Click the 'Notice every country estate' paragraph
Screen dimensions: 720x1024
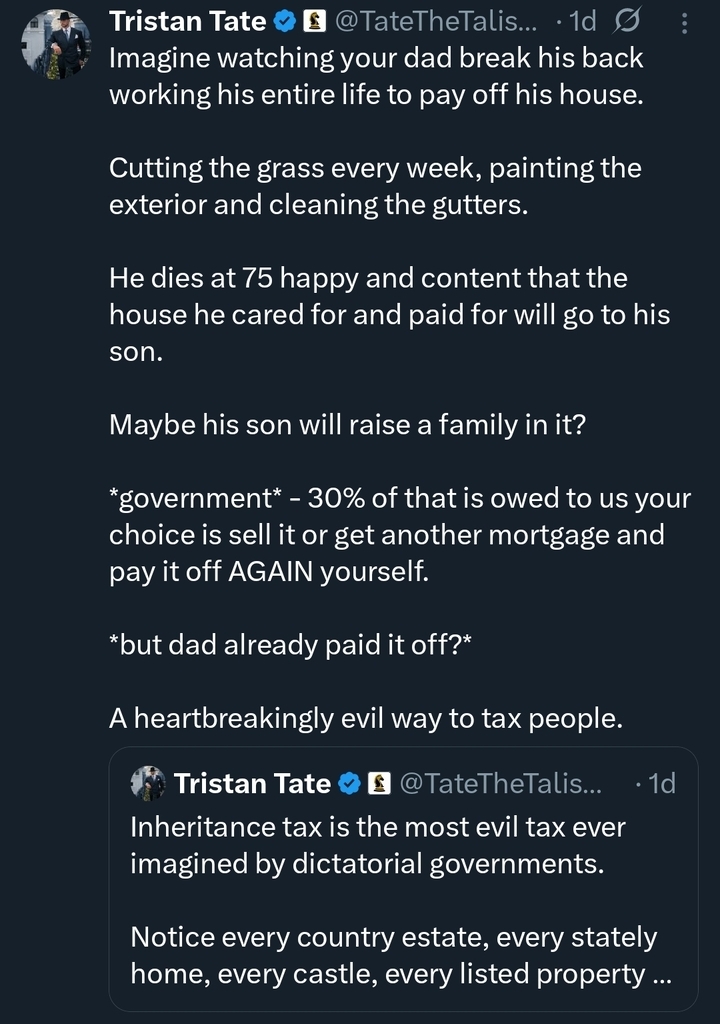(x=394, y=955)
